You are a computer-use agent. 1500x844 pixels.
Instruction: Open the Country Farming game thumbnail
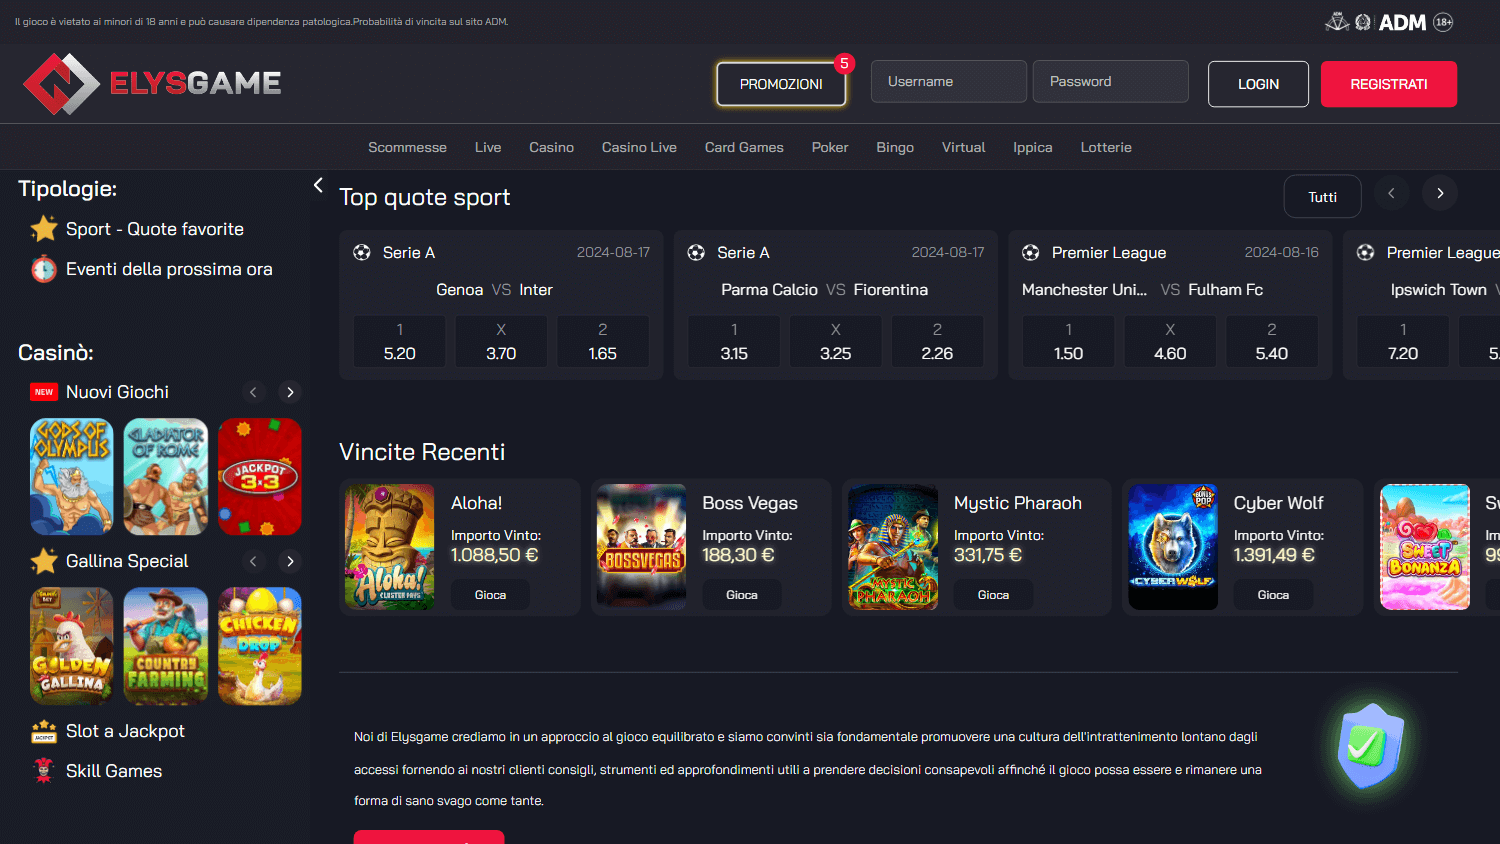(x=166, y=646)
